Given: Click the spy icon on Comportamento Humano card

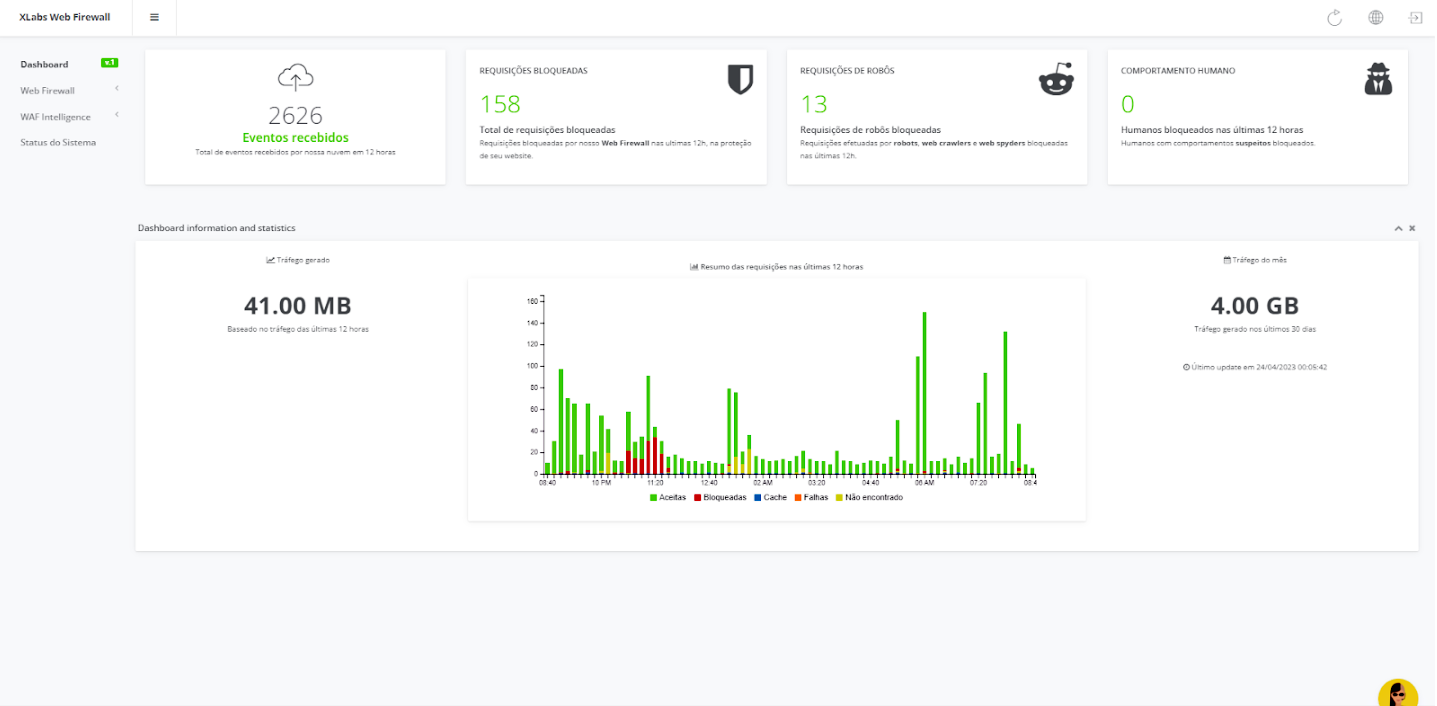Looking at the screenshot, I should coord(1378,77).
